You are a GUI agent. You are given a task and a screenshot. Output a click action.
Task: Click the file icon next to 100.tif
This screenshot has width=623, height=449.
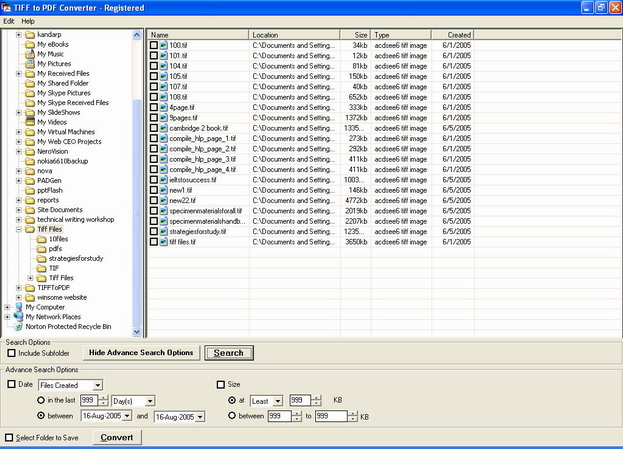(163, 45)
